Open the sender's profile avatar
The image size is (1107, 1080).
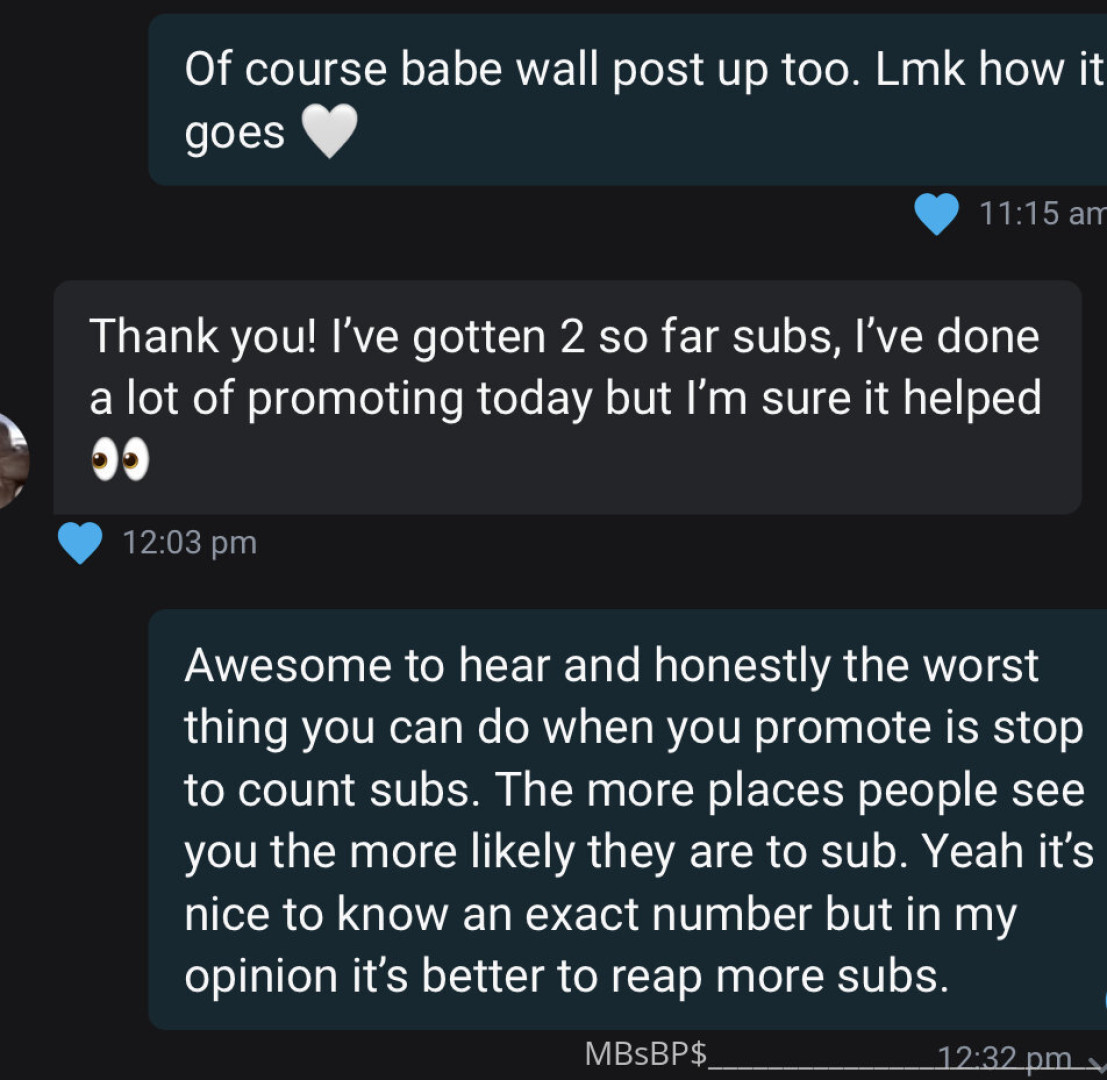coord(11,461)
